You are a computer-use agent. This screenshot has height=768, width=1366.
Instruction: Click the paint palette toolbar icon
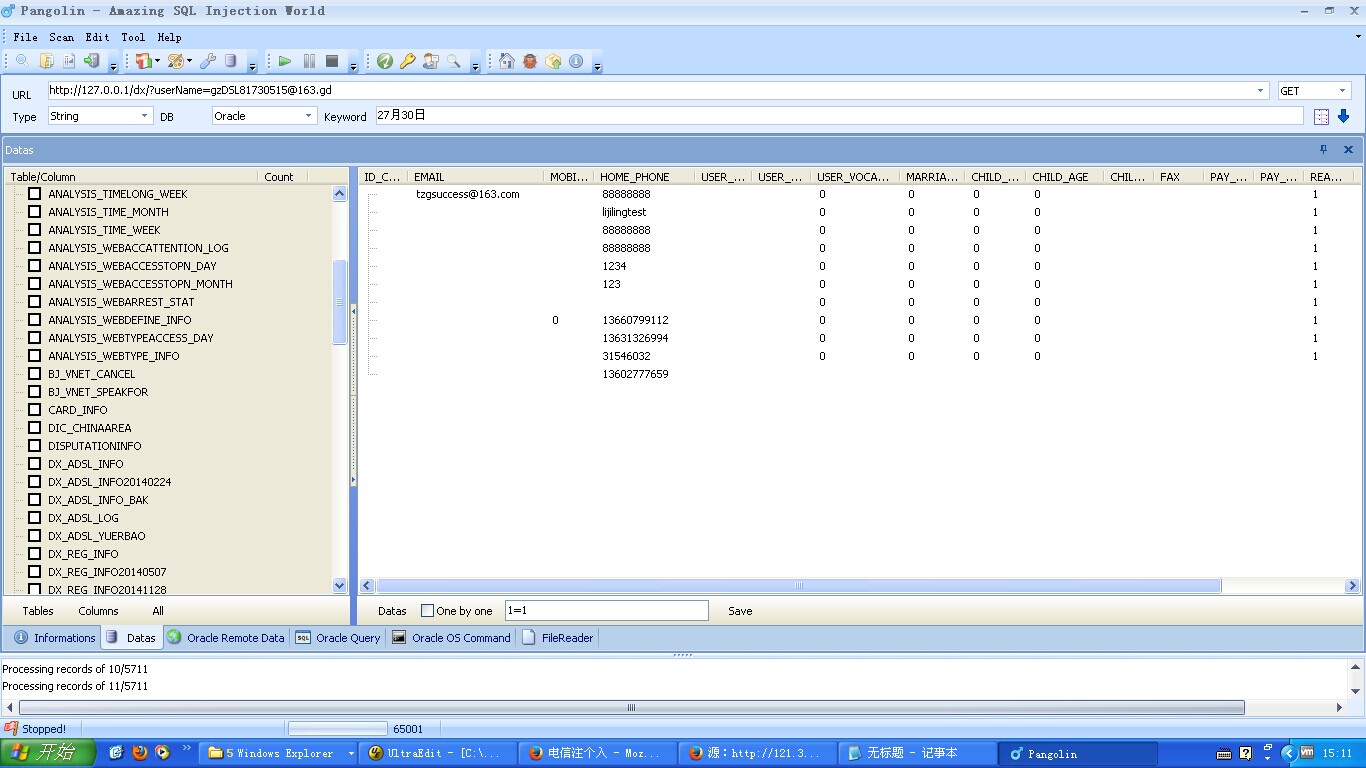pos(175,62)
